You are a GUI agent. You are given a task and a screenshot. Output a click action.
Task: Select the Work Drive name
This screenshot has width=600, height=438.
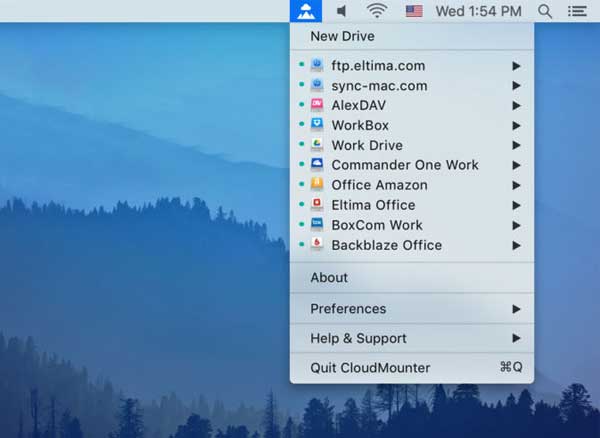tap(367, 145)
